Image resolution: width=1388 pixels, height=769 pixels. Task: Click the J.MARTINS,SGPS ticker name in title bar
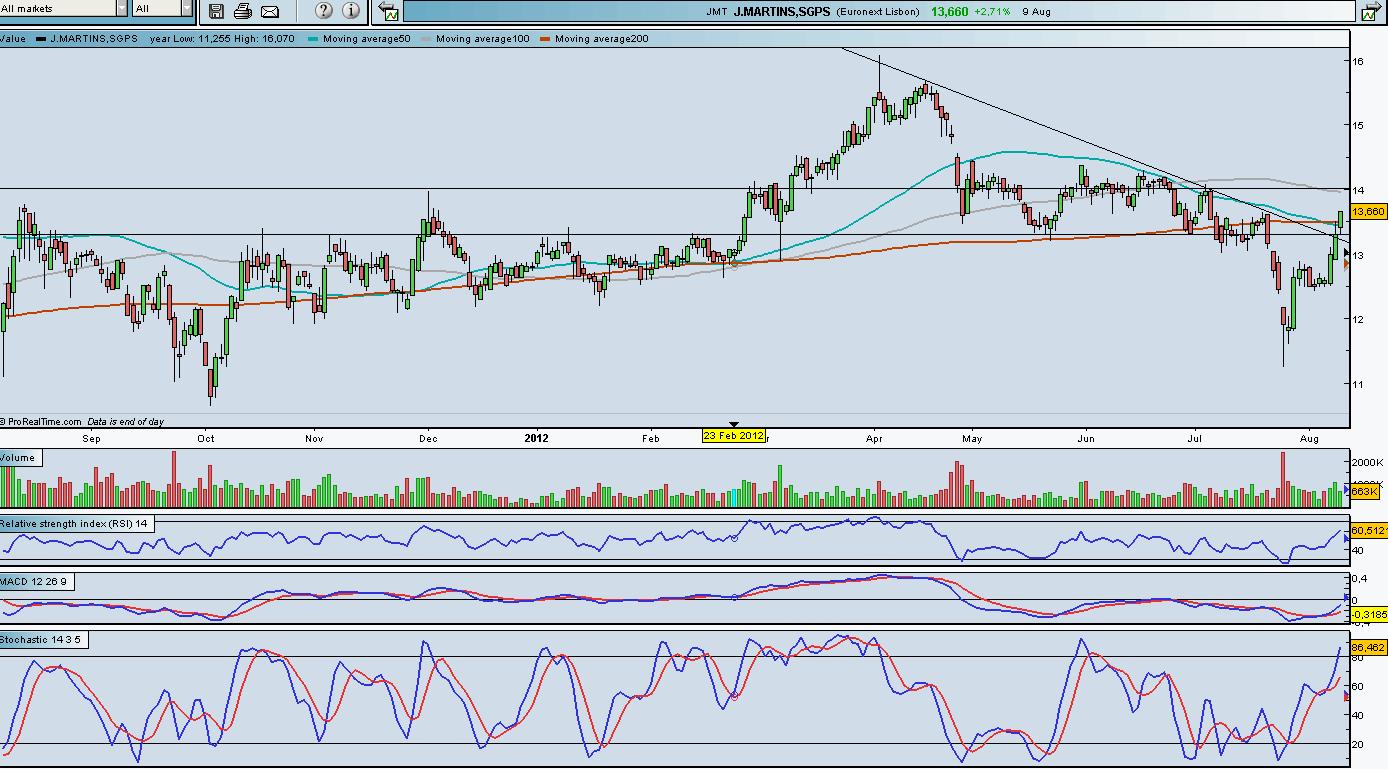(782, 12)
